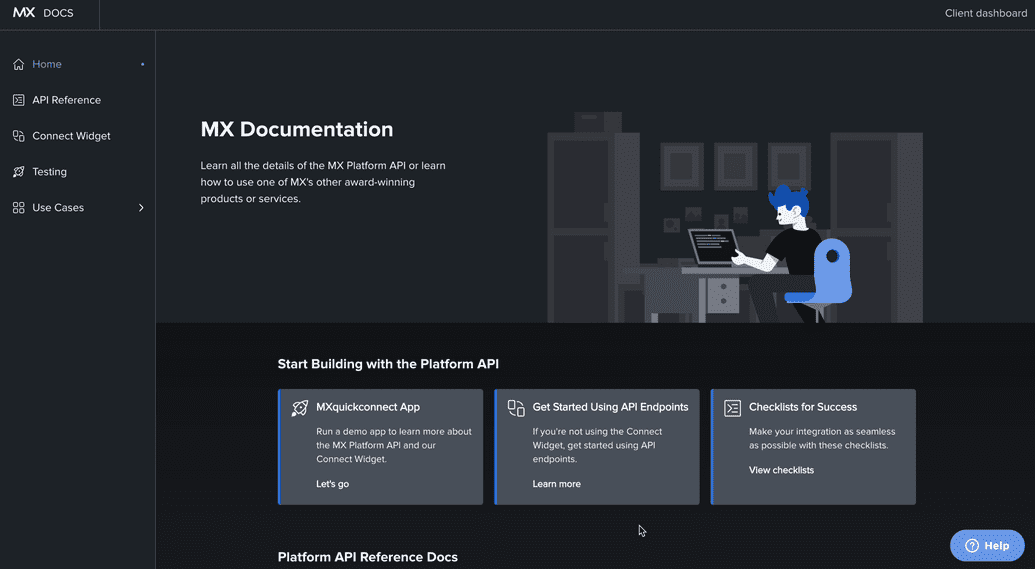Click Checklists for Success card title
1035x569 pixels.
click(x=803, y=407)
